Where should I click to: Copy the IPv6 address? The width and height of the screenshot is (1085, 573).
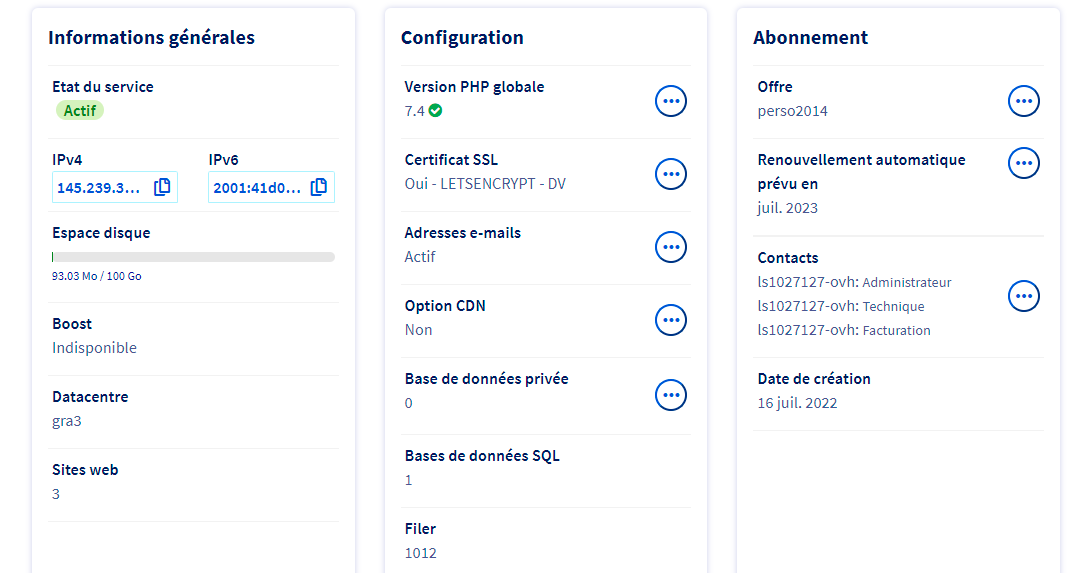coord(319,187)
